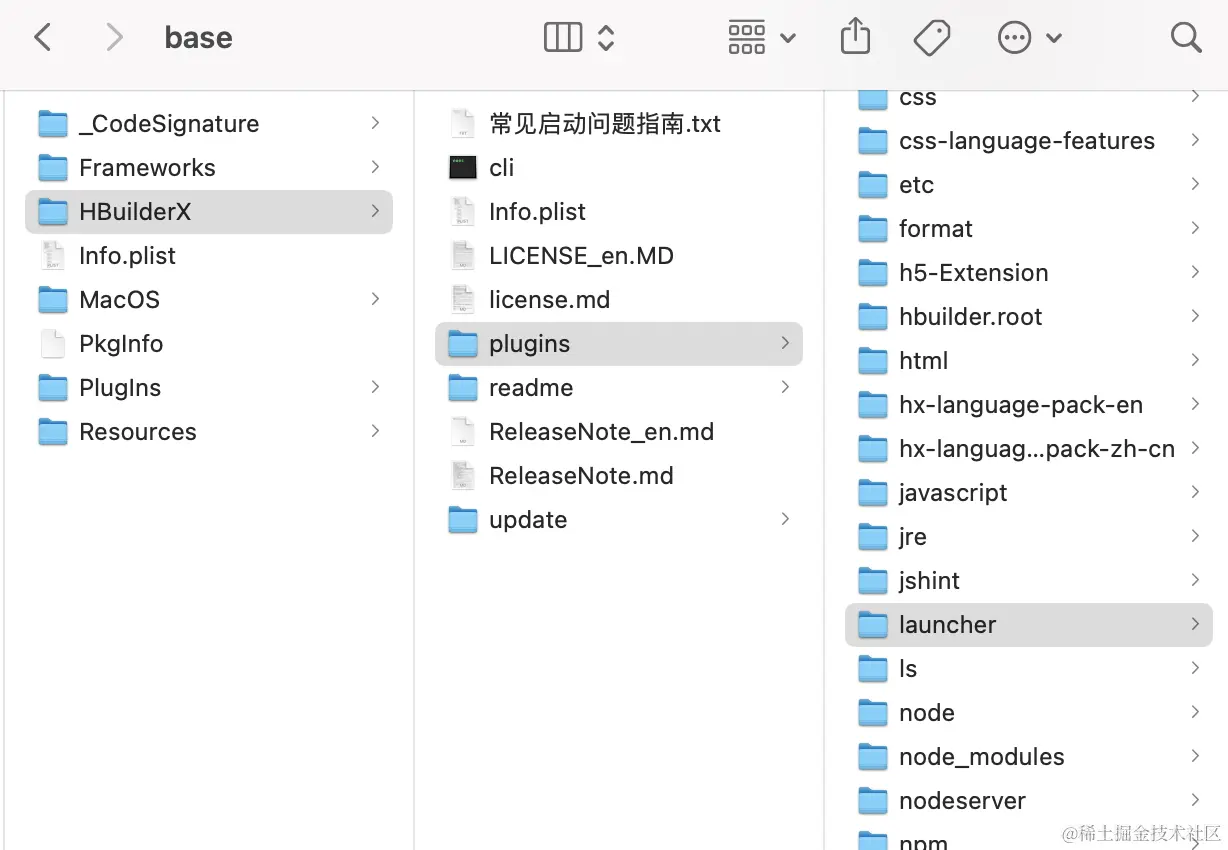Select the launcher folder icon
This screenshot has height=850, width=1228.
pos(873,625)
